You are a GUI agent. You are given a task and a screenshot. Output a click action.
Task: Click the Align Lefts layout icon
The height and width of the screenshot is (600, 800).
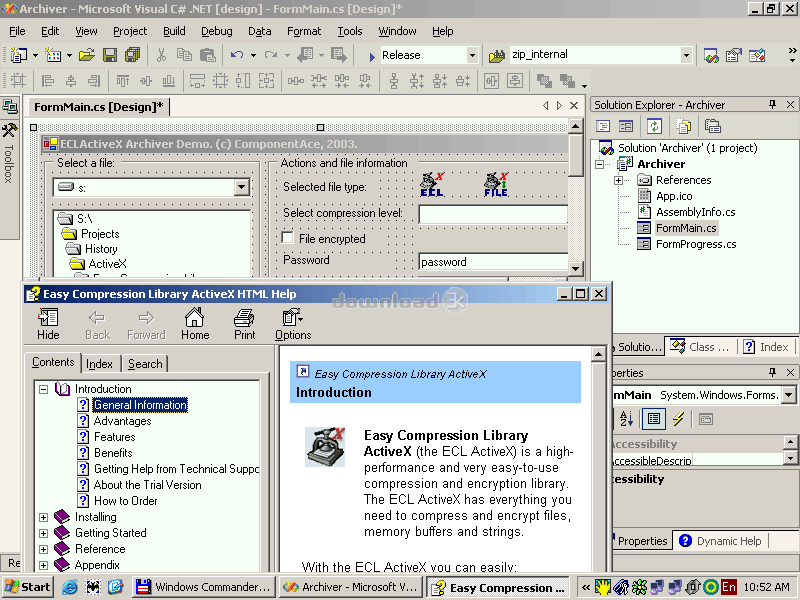(48, 81)
